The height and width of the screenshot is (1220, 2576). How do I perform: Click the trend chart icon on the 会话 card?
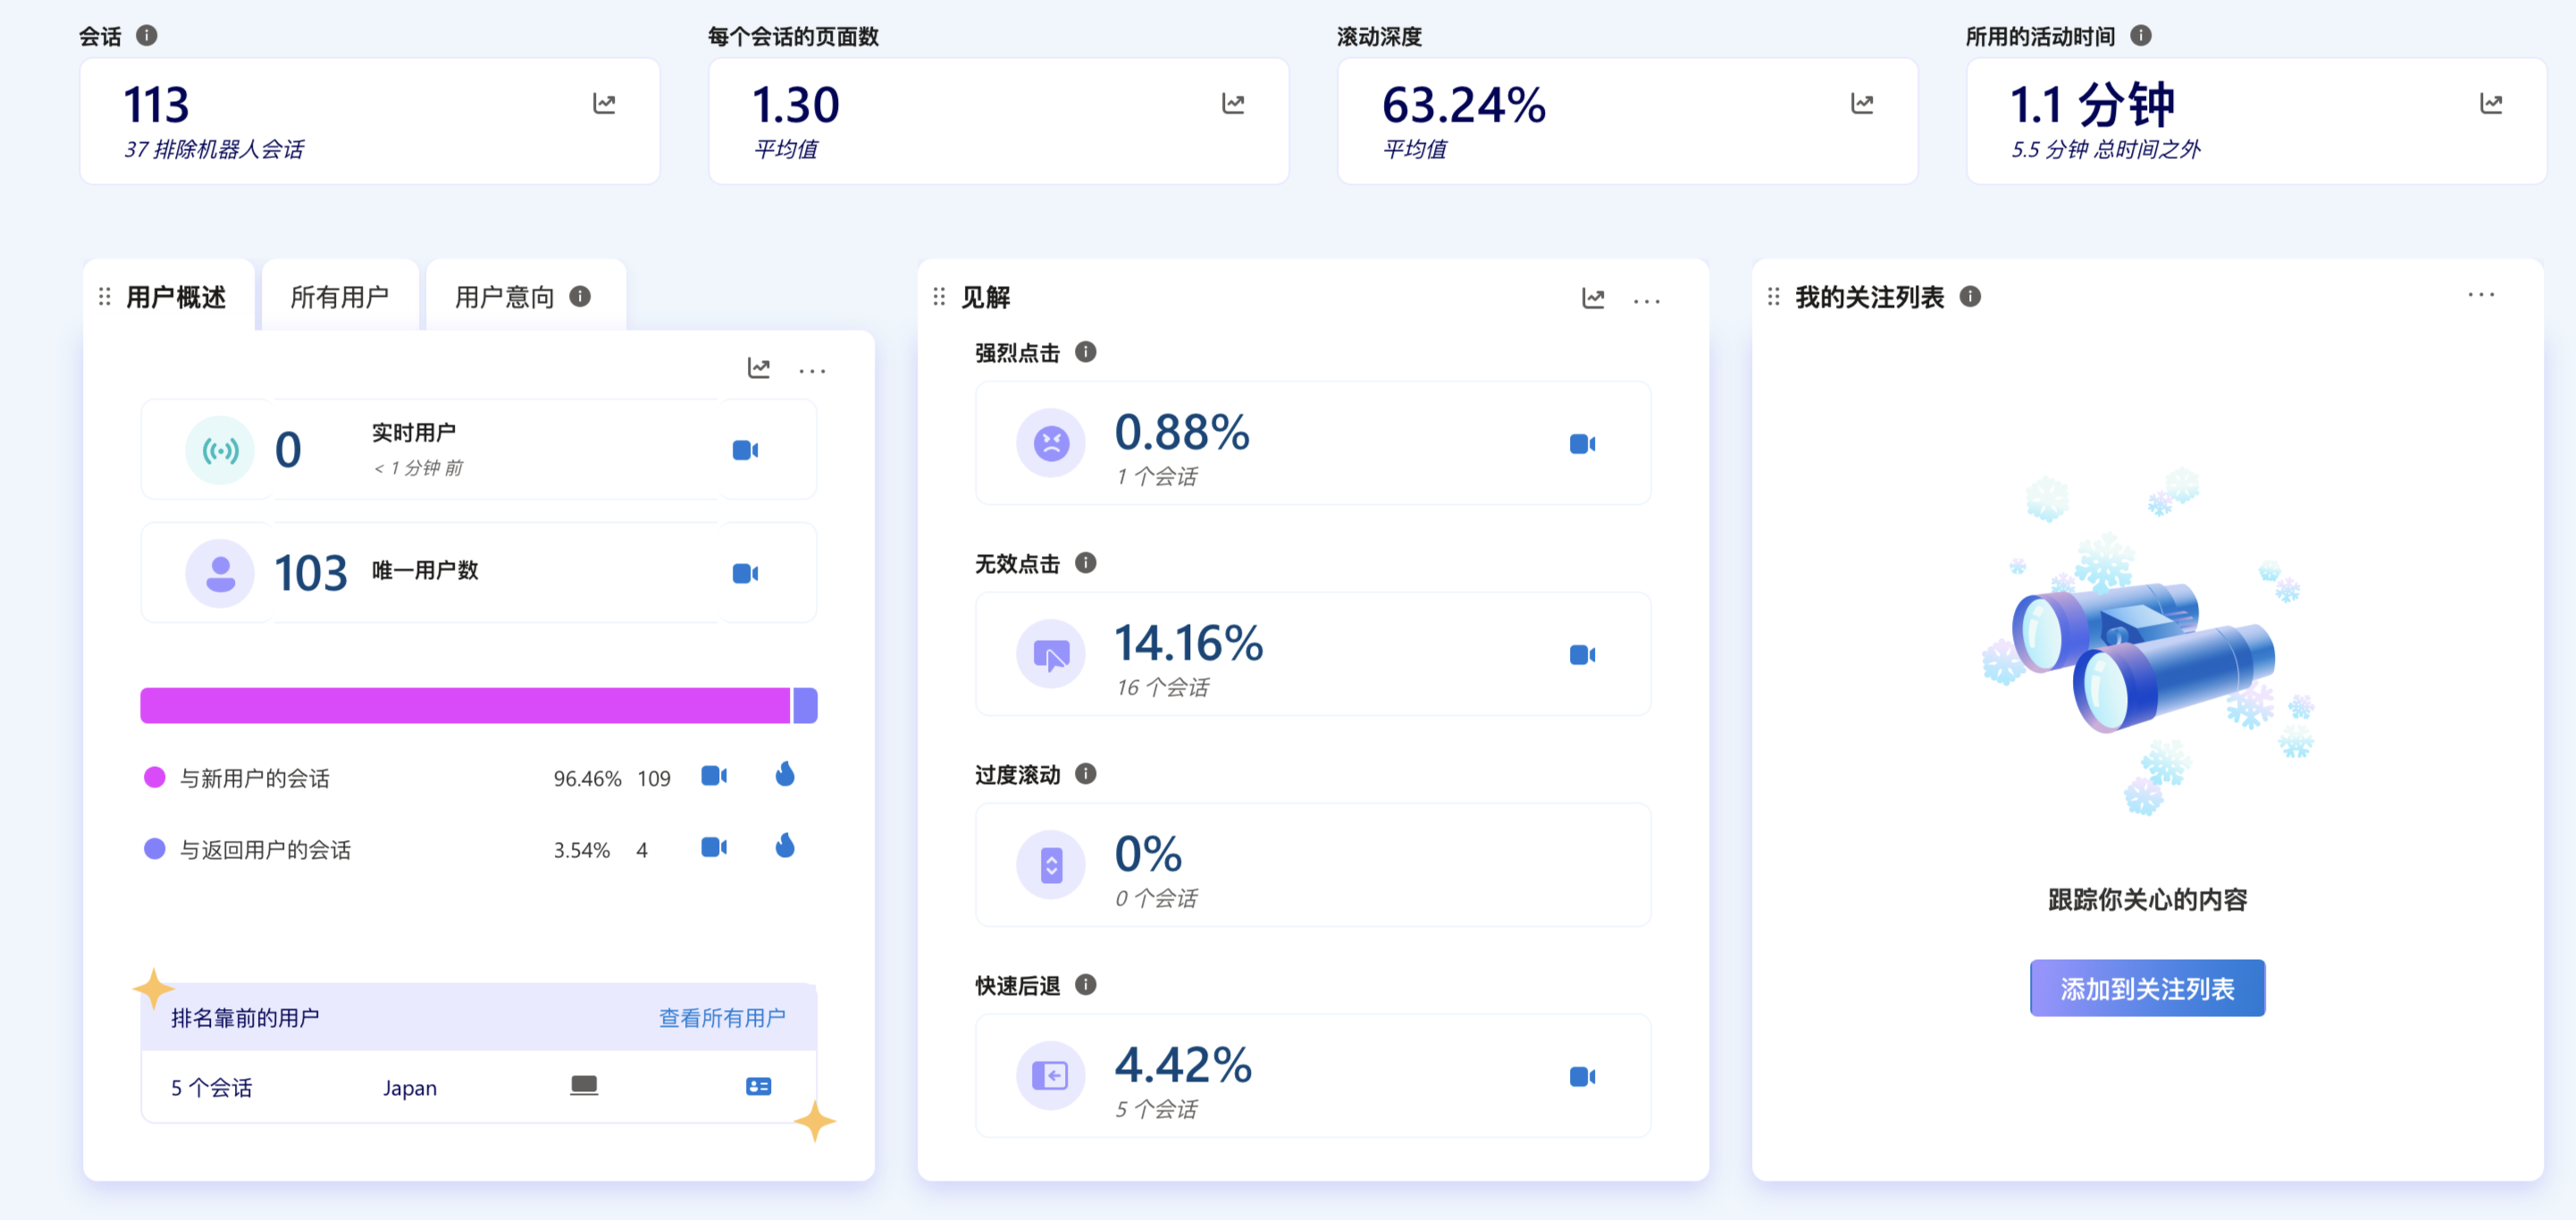click(607, 103)
